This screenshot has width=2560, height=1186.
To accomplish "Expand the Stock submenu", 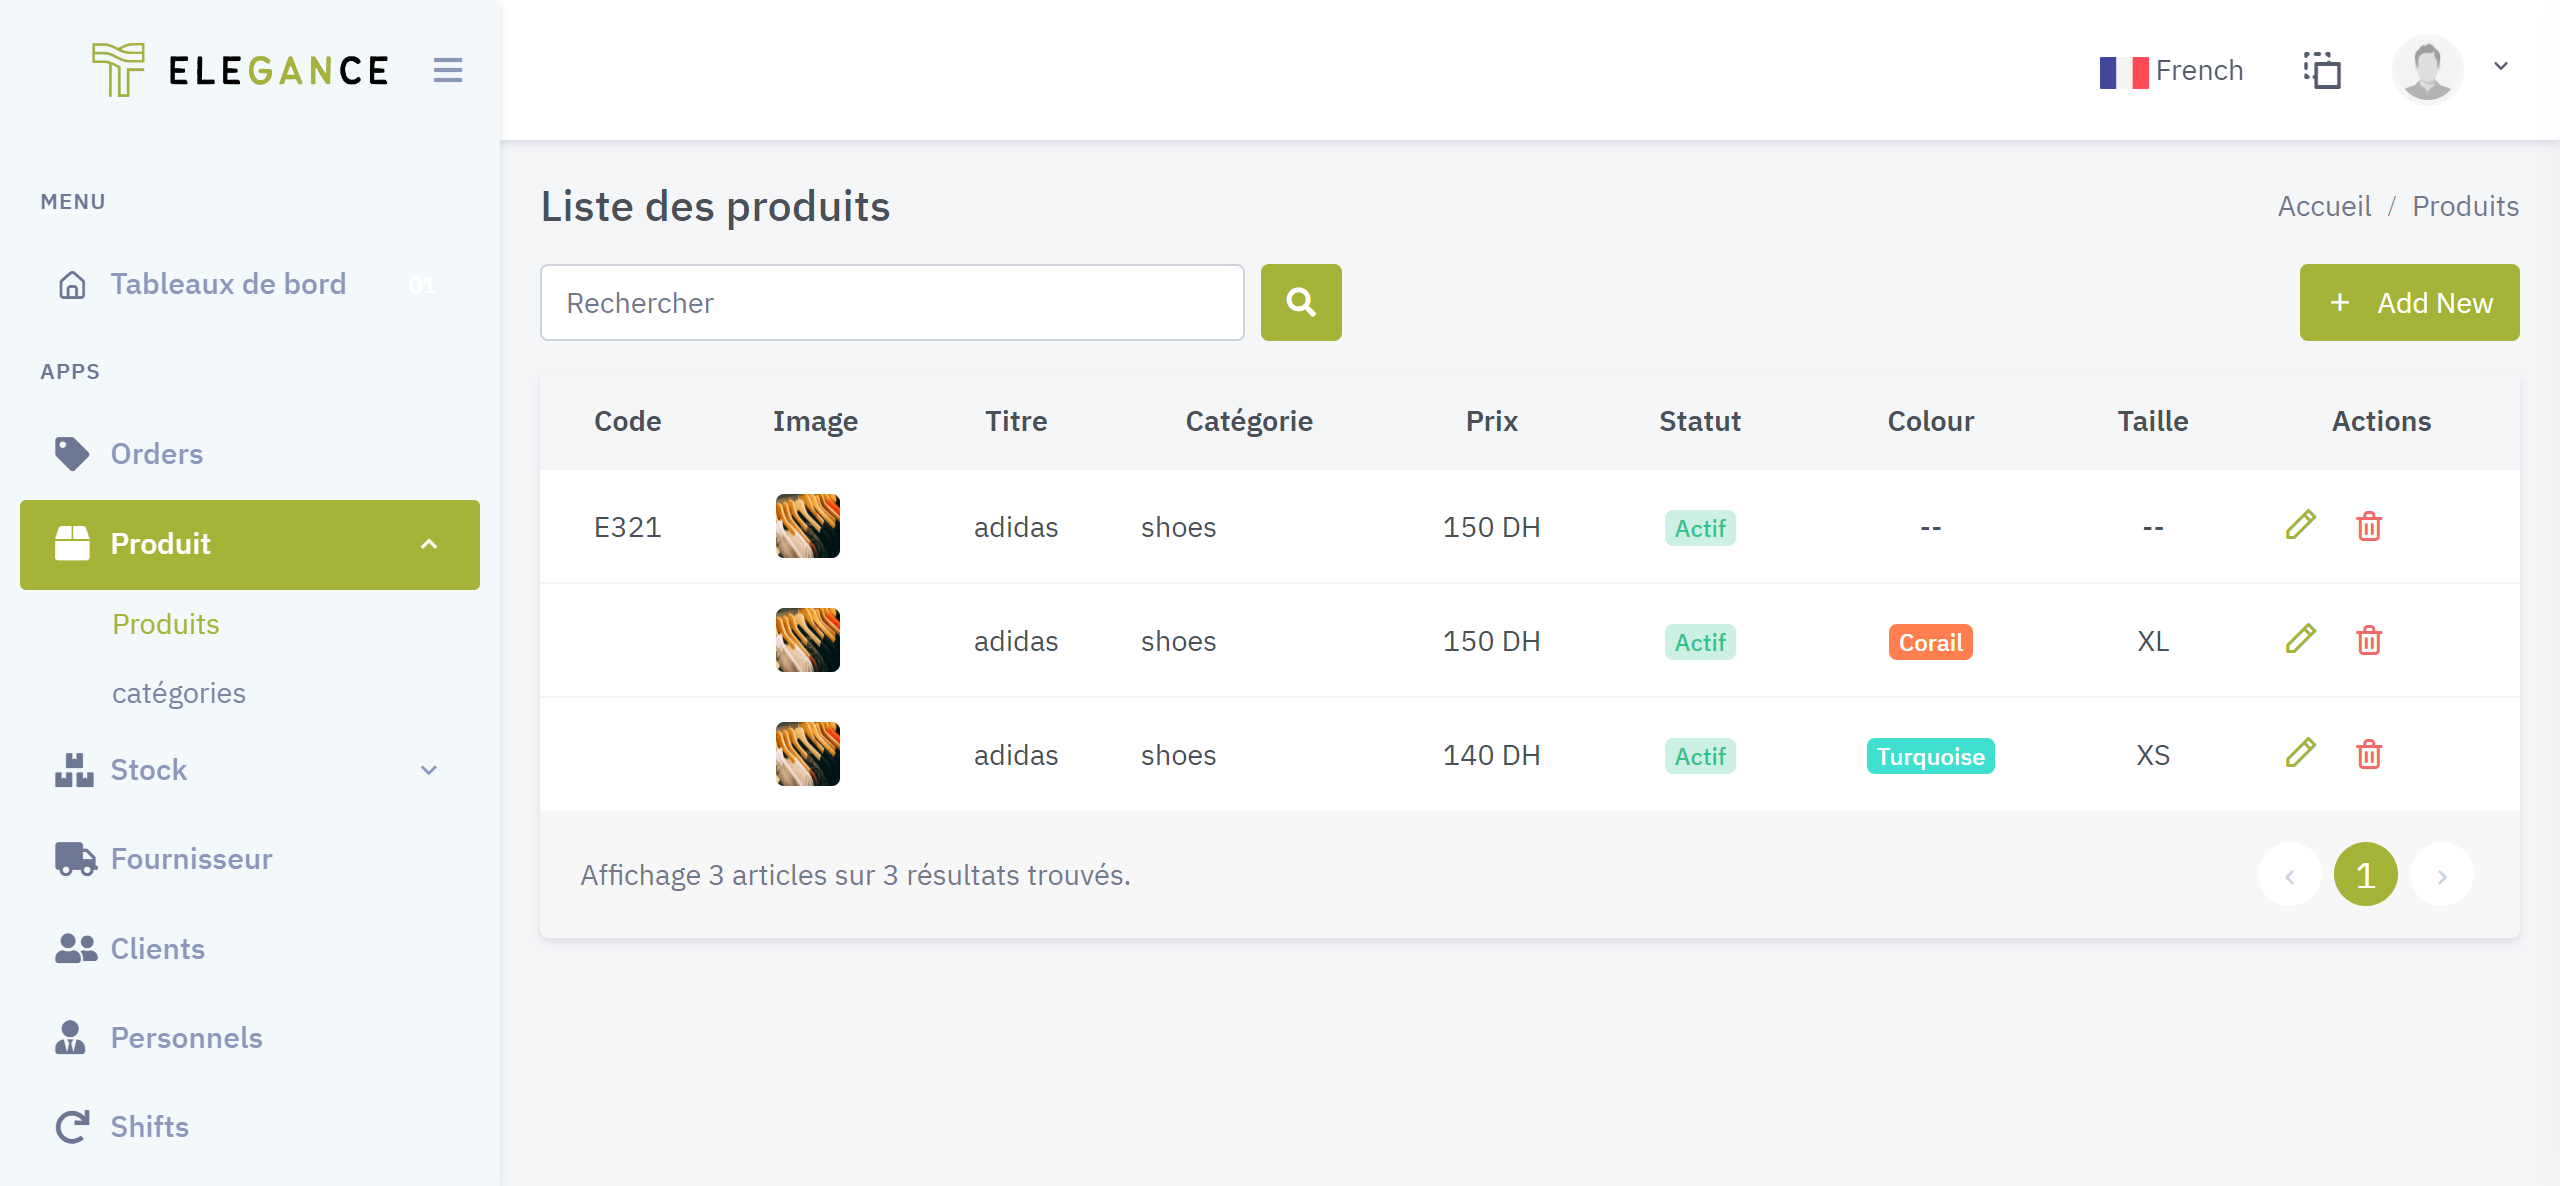I will (x=429, y=770).
